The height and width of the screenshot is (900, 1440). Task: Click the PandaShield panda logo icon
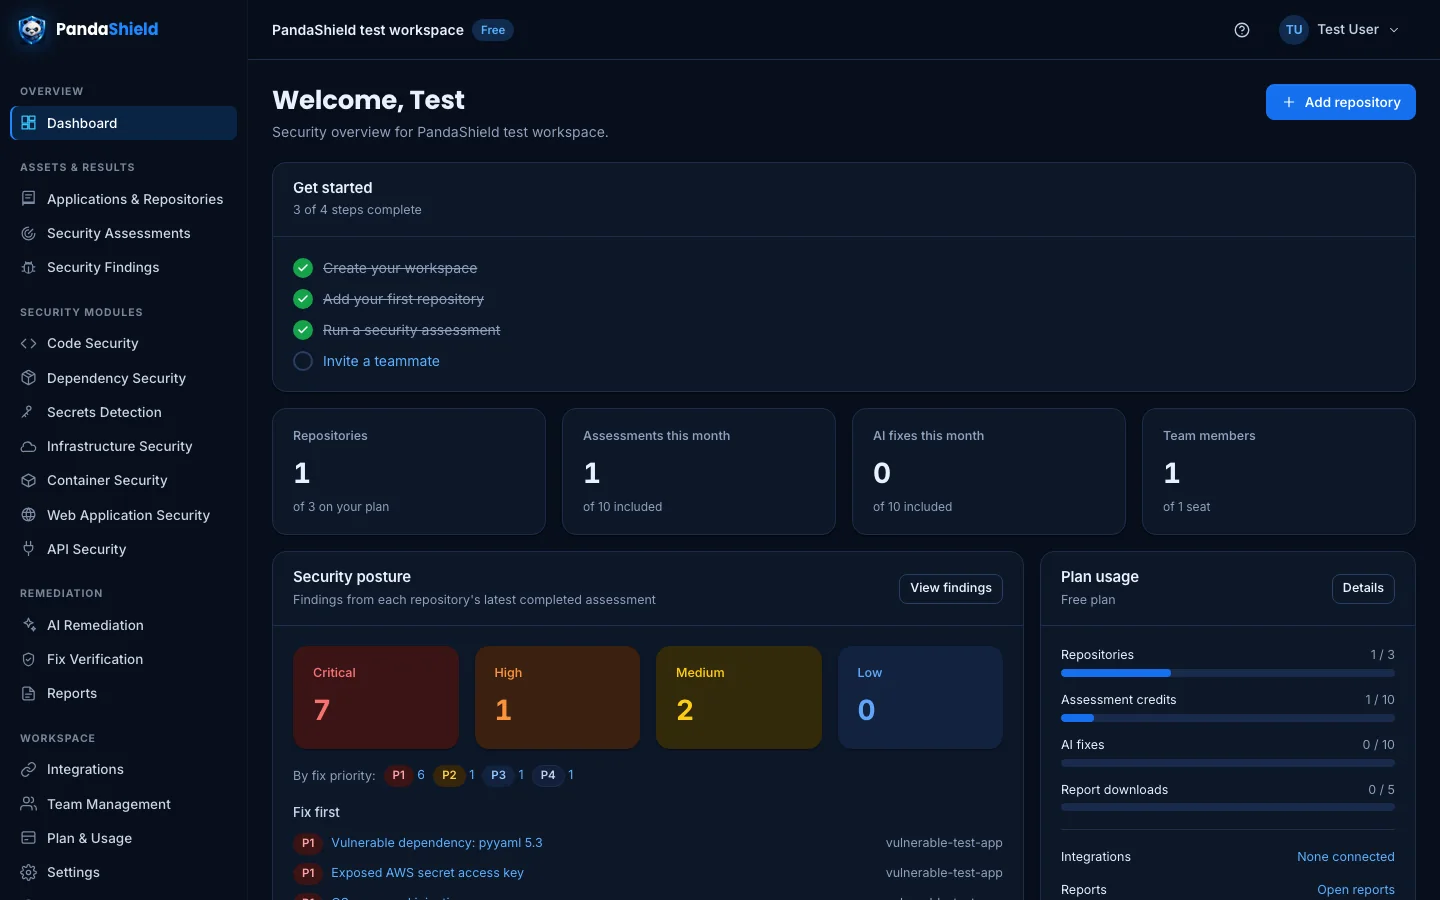click(32, 30)
